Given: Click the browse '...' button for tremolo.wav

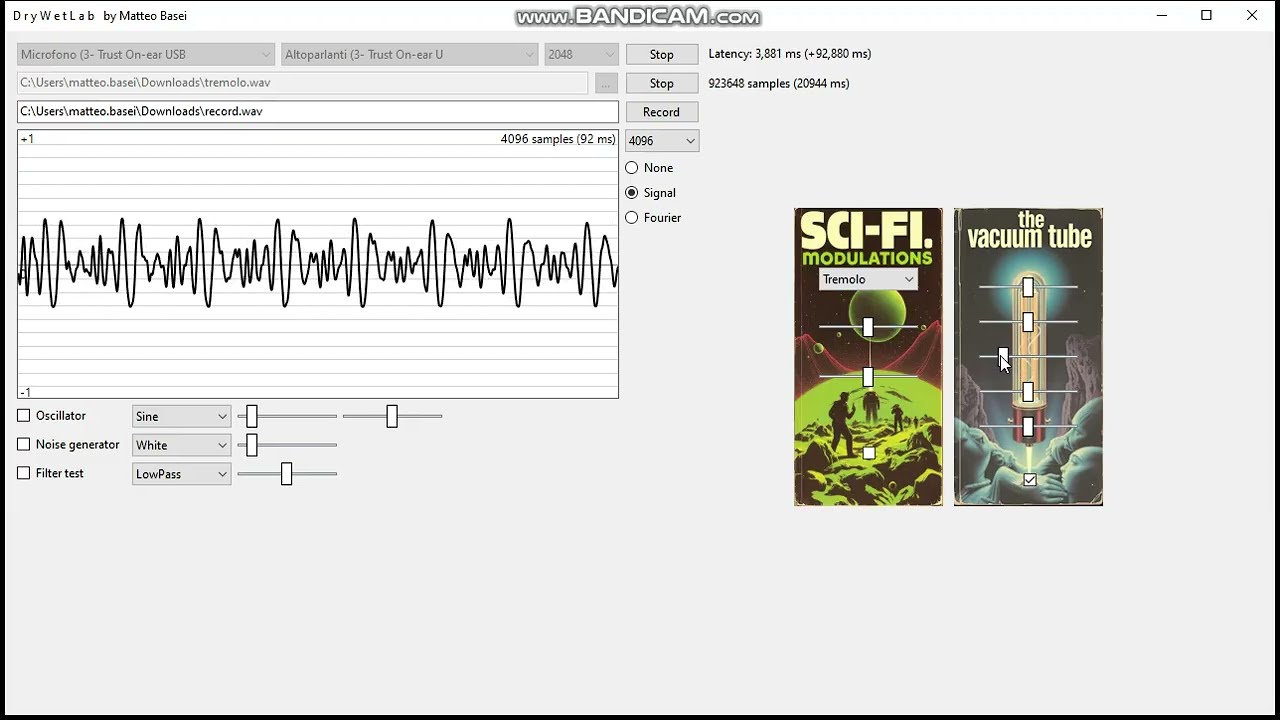Looking at the screenshot, I should tap(606, 84).
